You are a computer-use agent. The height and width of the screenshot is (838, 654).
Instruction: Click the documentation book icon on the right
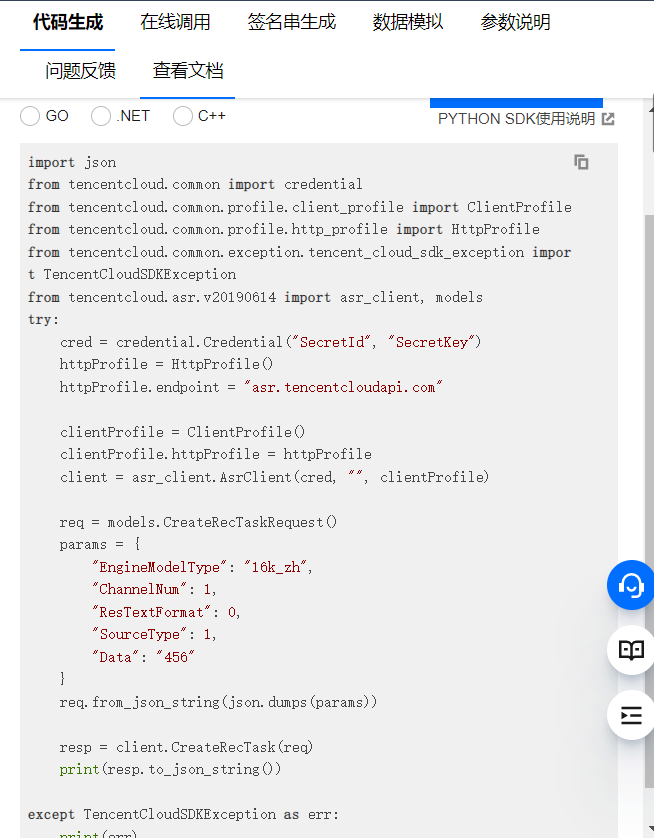(x=630, y=650)
